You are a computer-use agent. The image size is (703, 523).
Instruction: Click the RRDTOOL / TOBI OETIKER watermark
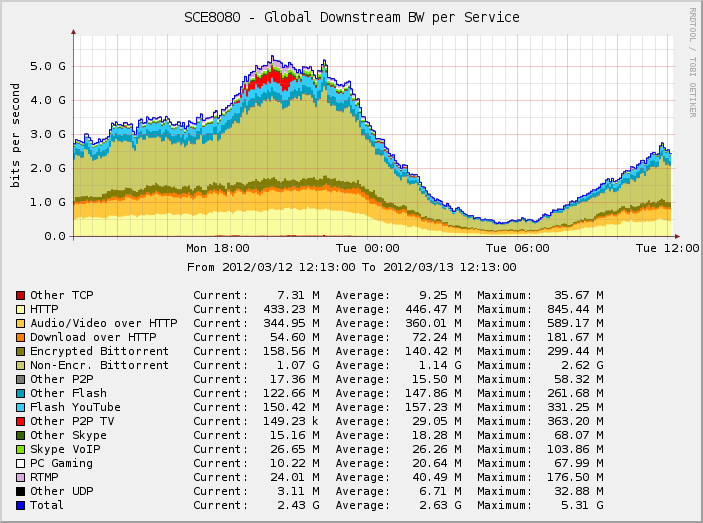tap(692, 62)
